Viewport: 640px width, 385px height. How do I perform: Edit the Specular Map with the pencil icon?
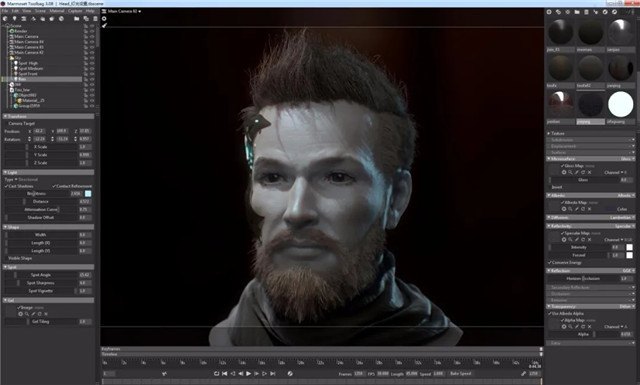[x=577, y=240]
